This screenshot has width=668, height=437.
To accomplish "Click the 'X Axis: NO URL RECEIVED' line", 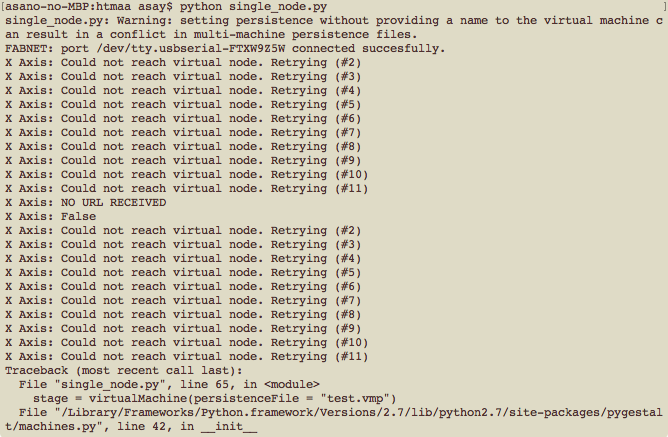I will [86, 202].
